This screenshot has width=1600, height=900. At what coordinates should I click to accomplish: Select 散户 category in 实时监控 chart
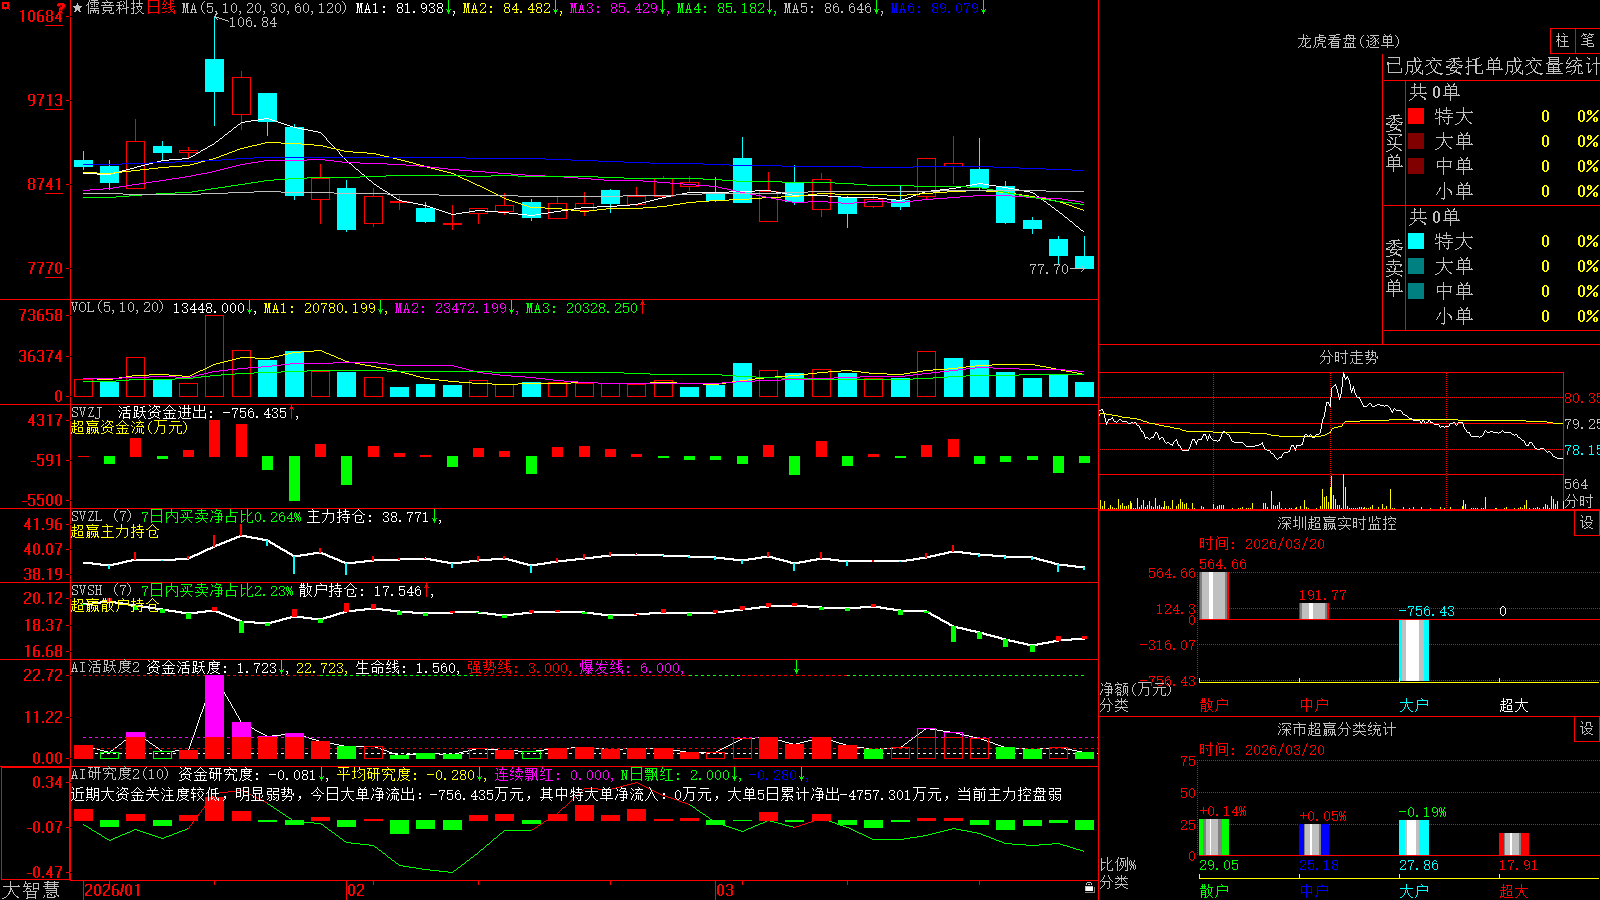[x=1213, y=705]
